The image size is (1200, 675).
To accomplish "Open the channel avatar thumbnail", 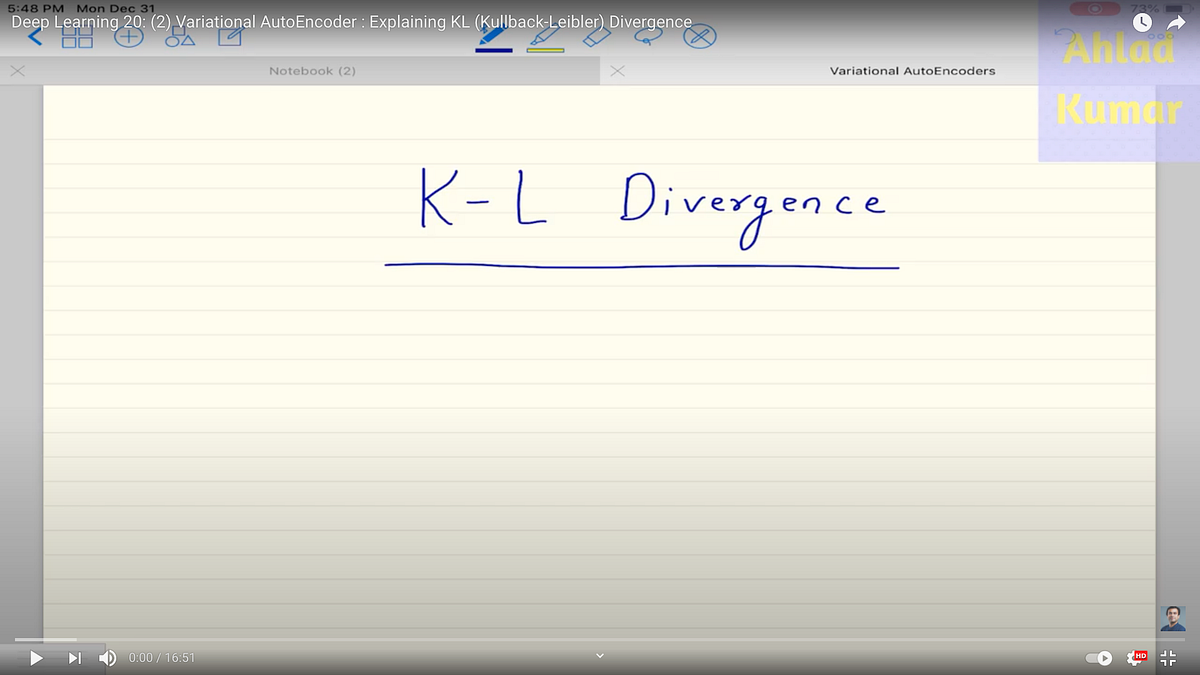I will [1173, 617].
